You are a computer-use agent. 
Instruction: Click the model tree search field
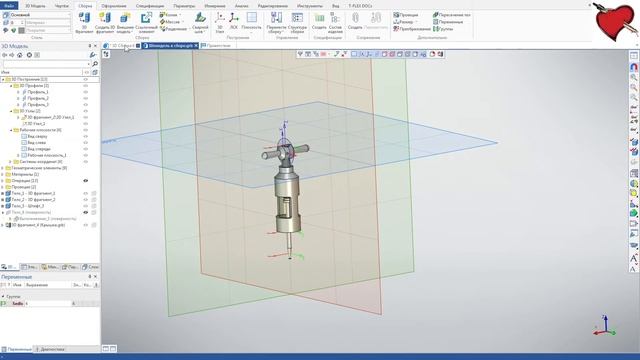click(46, 64)
